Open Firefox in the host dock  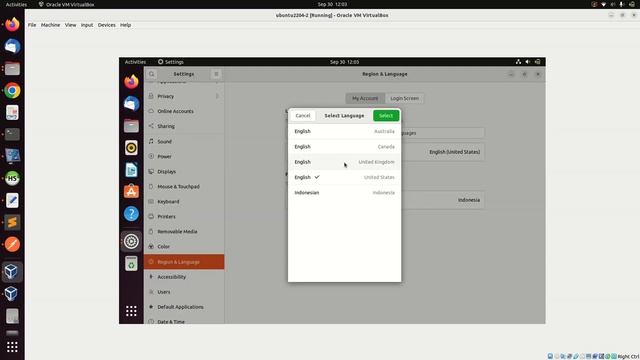(12, 24)
